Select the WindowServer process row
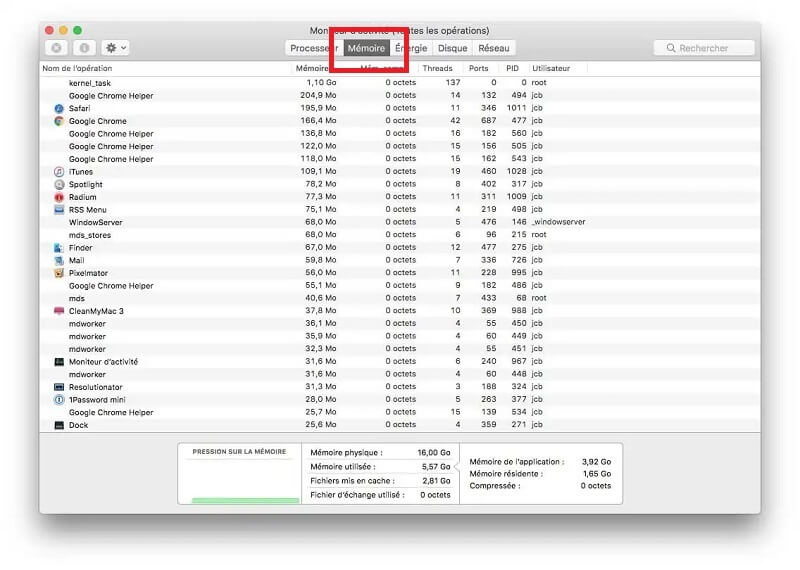 399,222
